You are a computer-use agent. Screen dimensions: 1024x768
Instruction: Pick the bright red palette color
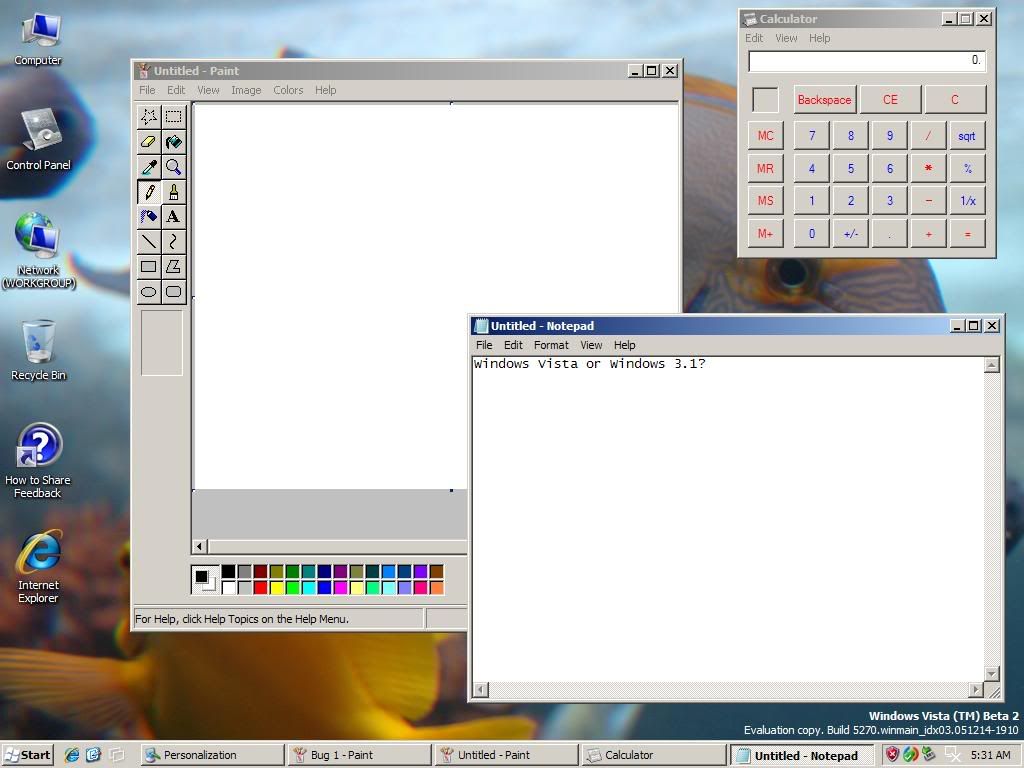click(x=260, y=588)
